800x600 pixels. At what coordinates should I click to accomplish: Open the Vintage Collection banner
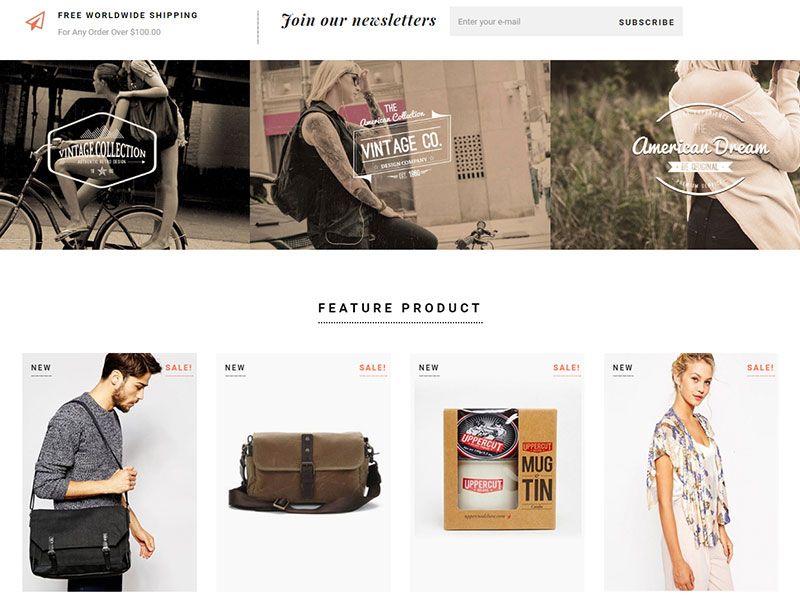point(125,155)
